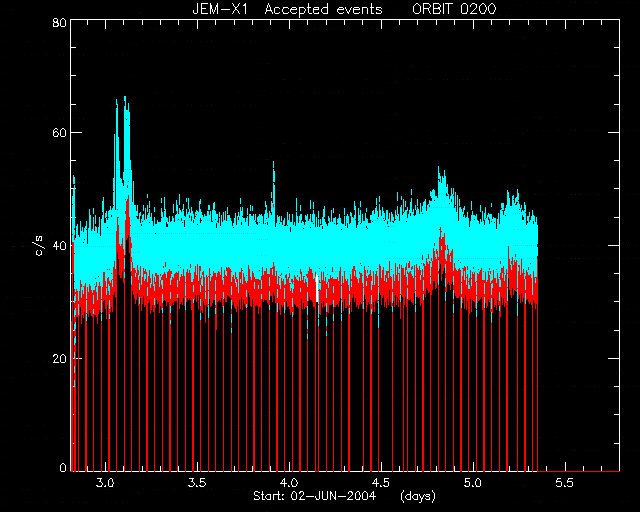This screenshot has width=640, height=512.
Task: Click the x-axis tick label 4.0
Action: point(289,483)
